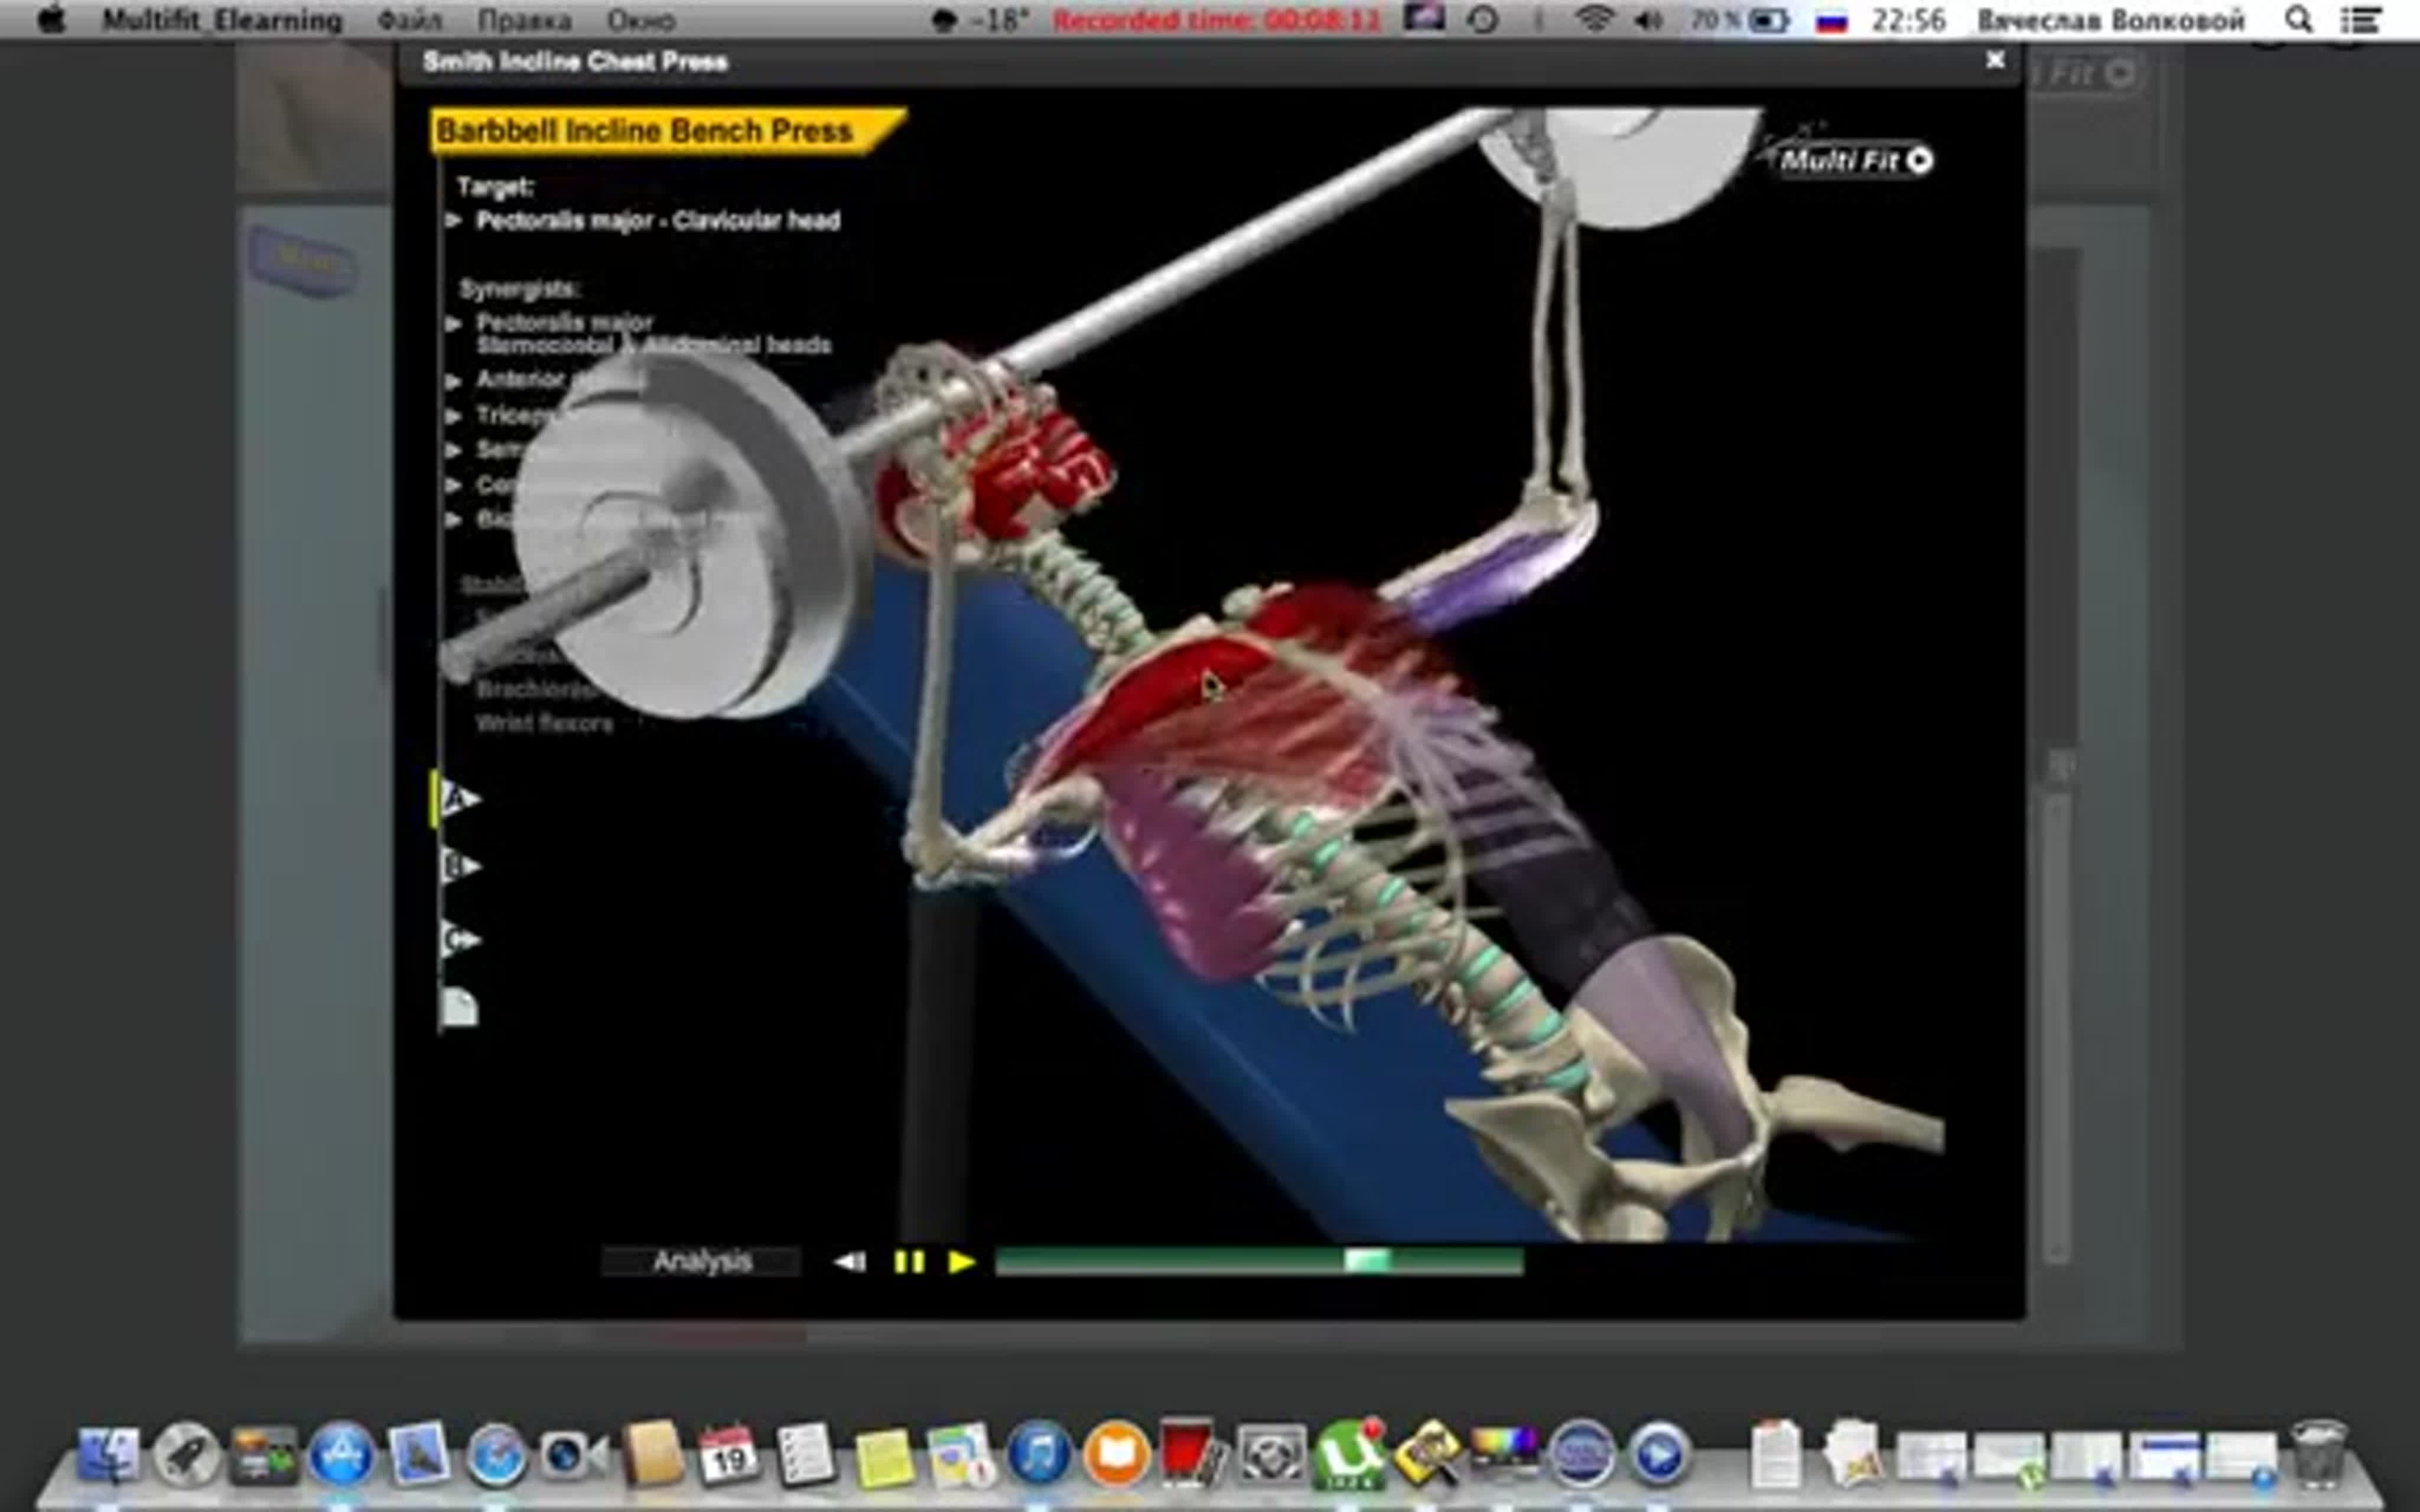Select camera view B icon
The image size is (2420, 1512).
click(x=459, y=866)
